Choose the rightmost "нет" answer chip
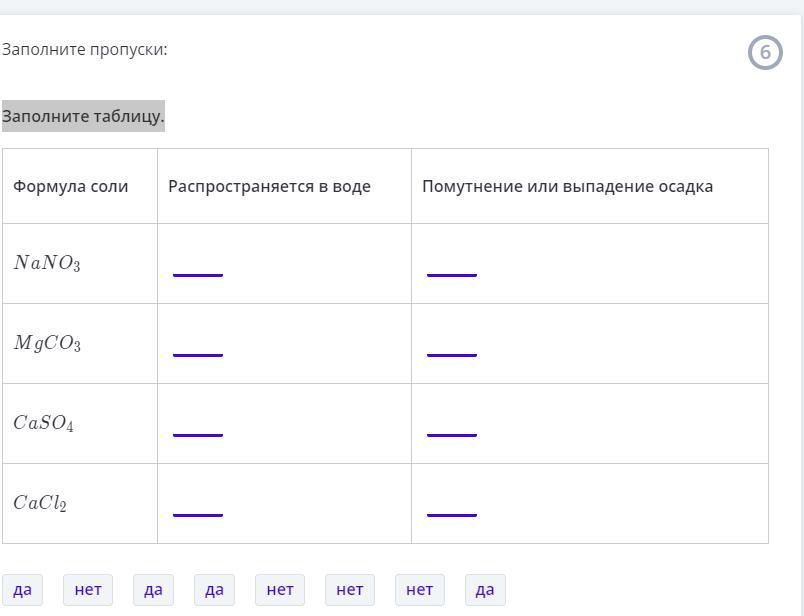The image size is (804, 616). point(420,590)
